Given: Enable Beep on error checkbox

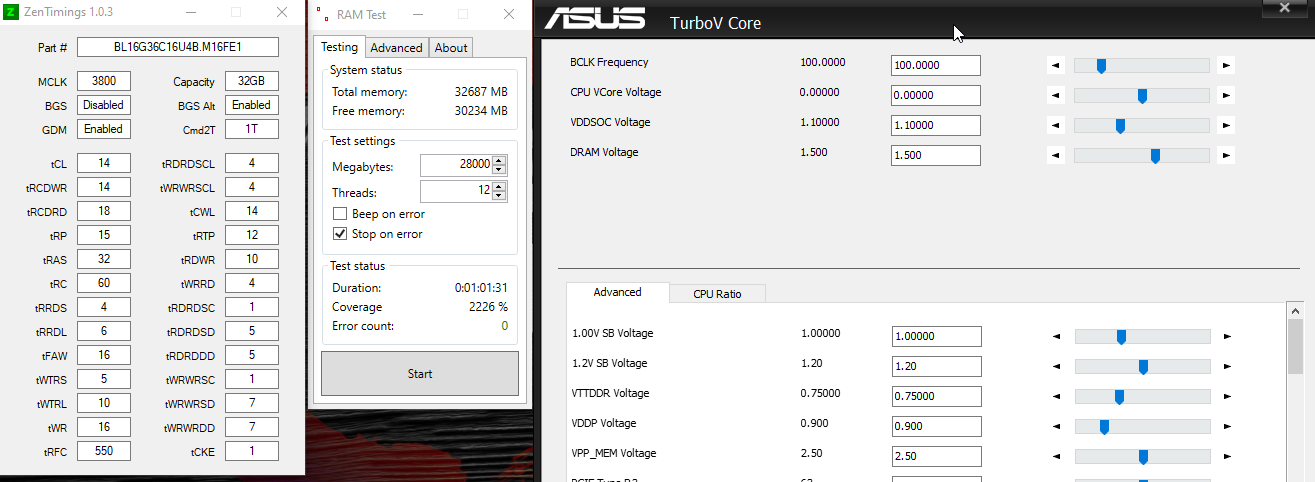Looking at the screenshot, I should coord(339,214).
